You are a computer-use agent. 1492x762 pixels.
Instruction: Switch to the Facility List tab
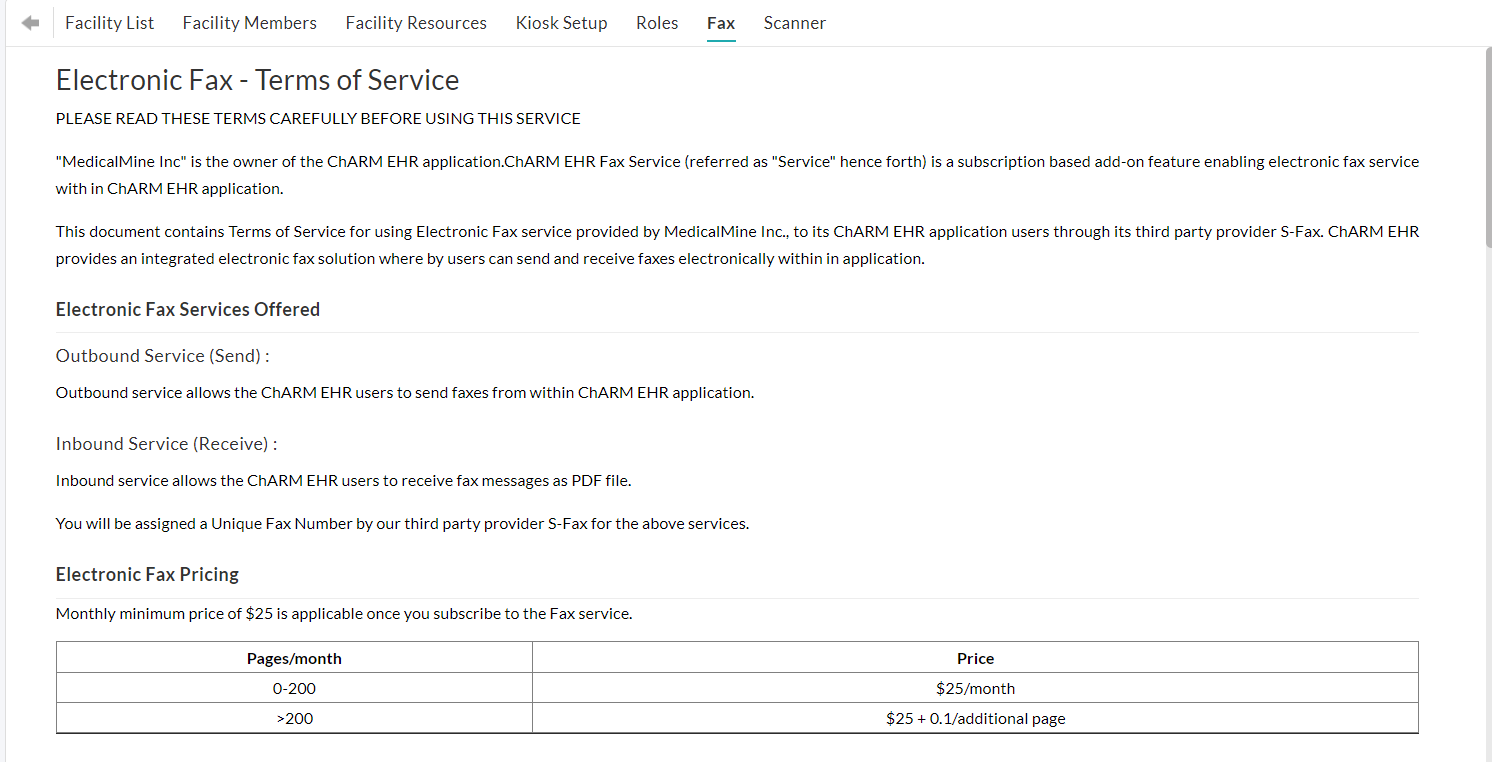[x=109, y=22]
